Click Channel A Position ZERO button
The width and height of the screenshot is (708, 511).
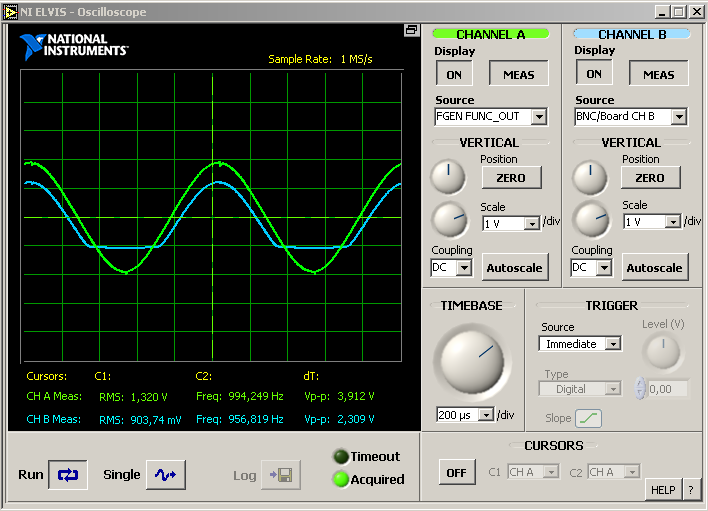[x=511, y=178]
